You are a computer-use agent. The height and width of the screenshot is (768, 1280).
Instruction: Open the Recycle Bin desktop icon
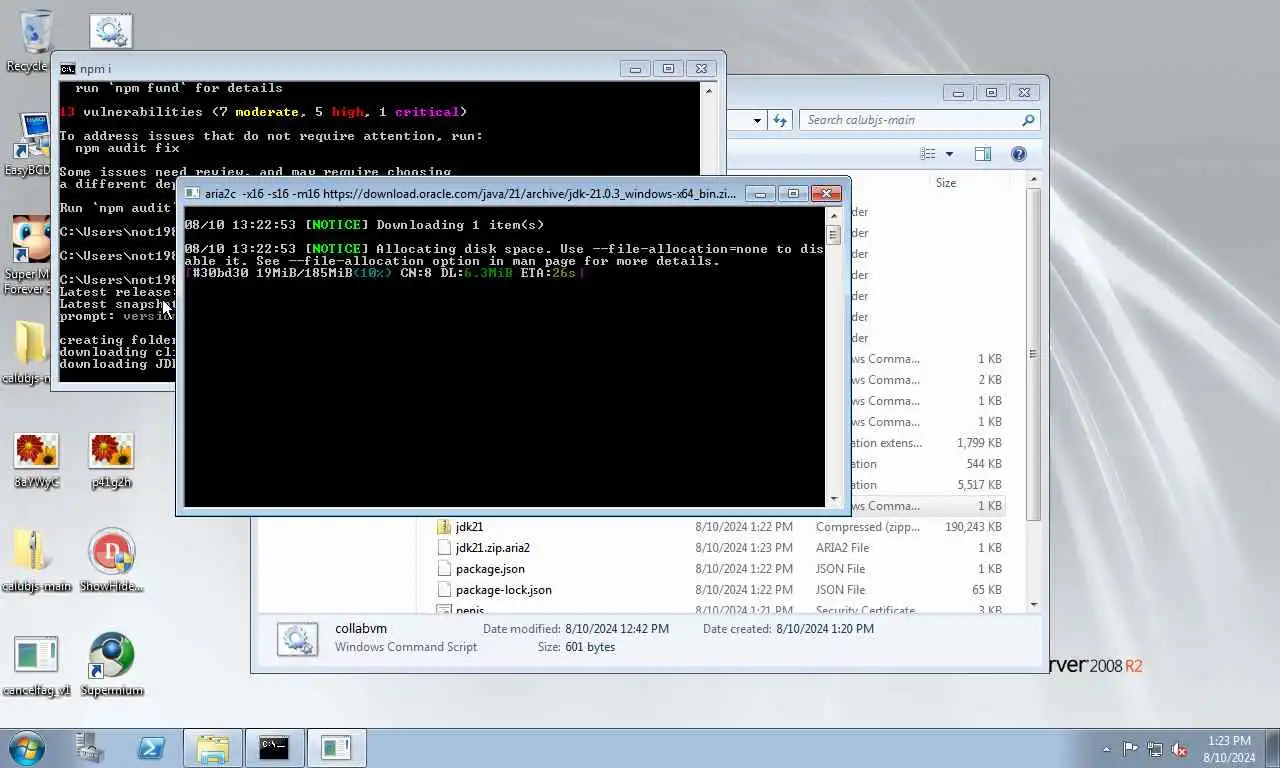(36, 33)
